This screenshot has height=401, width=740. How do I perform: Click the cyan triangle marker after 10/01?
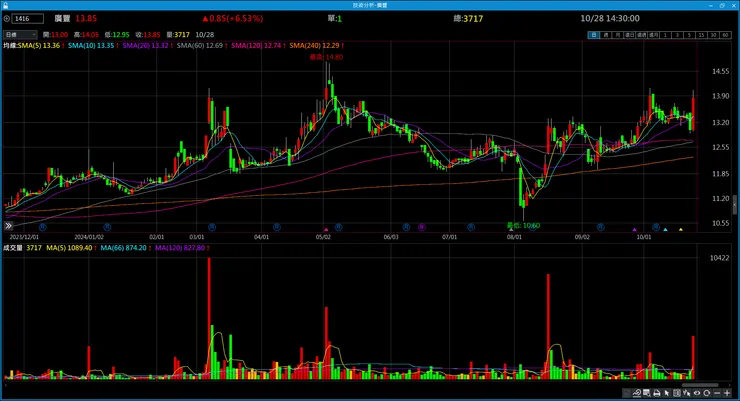coord(665,229)
